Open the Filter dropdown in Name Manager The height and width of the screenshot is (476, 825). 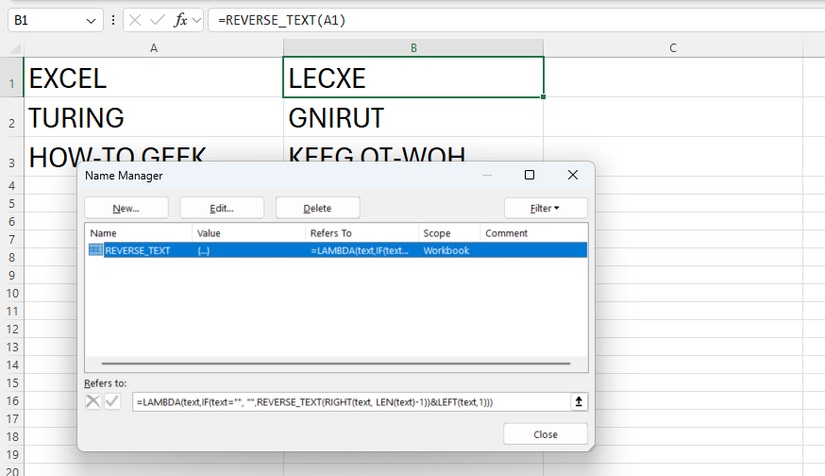pos(546,208)
